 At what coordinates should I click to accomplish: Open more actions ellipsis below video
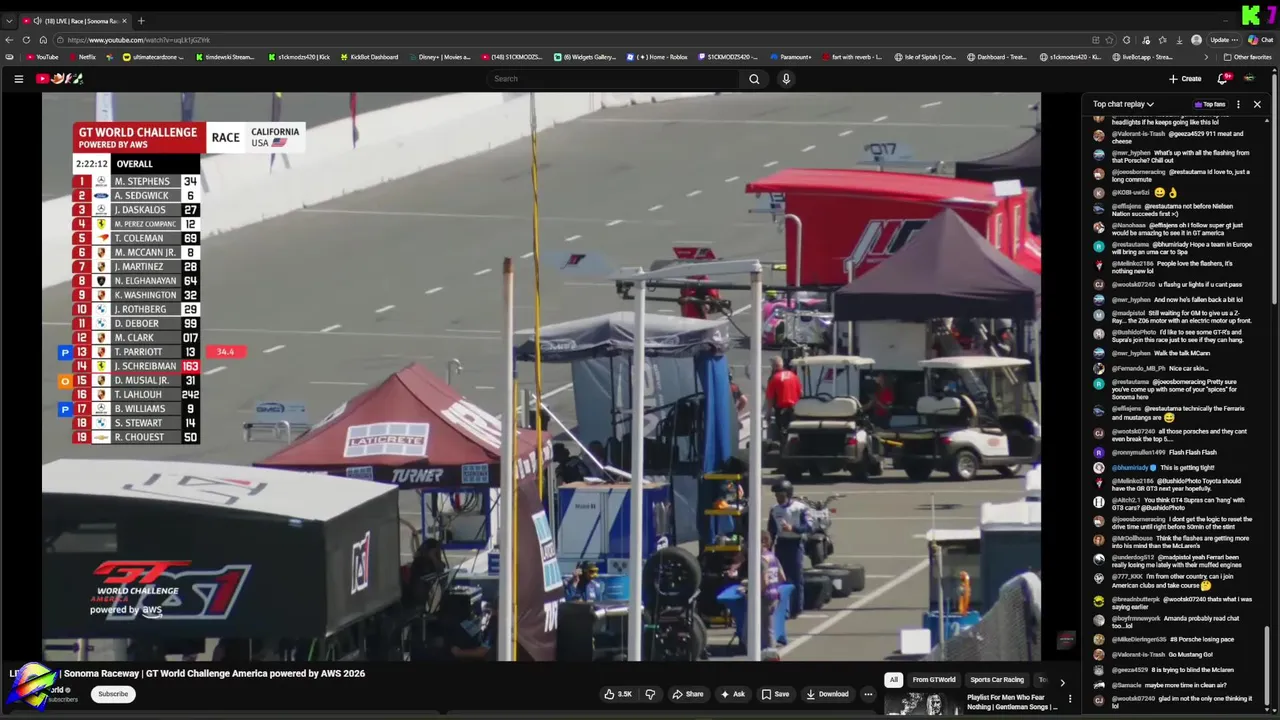pos(868,694)
